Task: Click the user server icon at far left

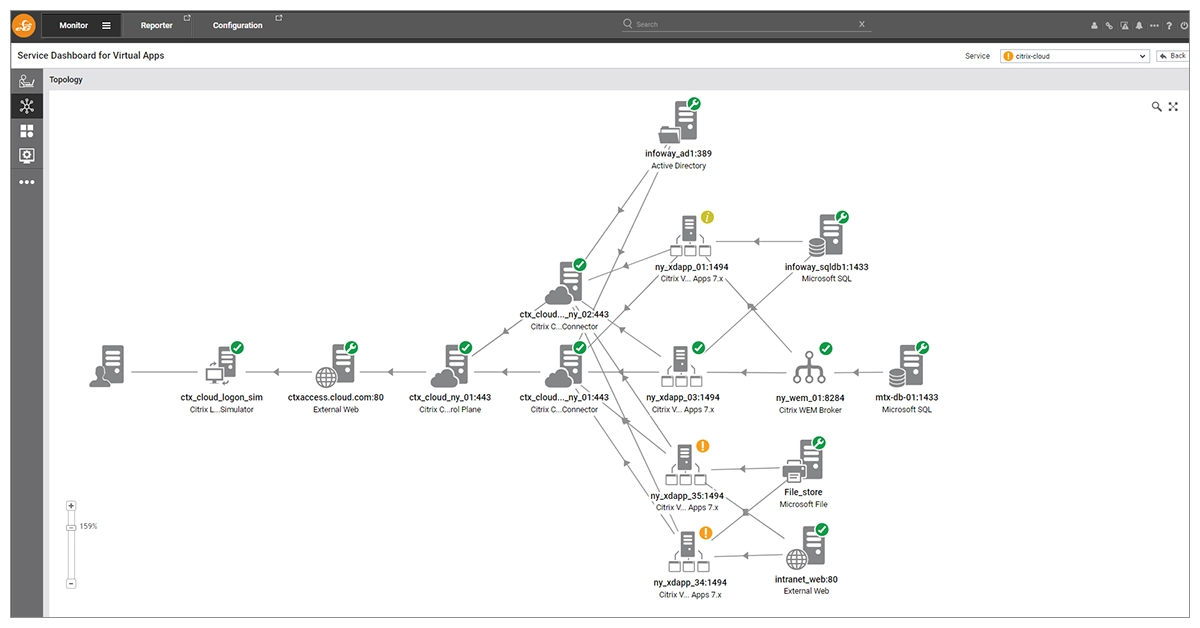Action: click(x=106, y=366)
